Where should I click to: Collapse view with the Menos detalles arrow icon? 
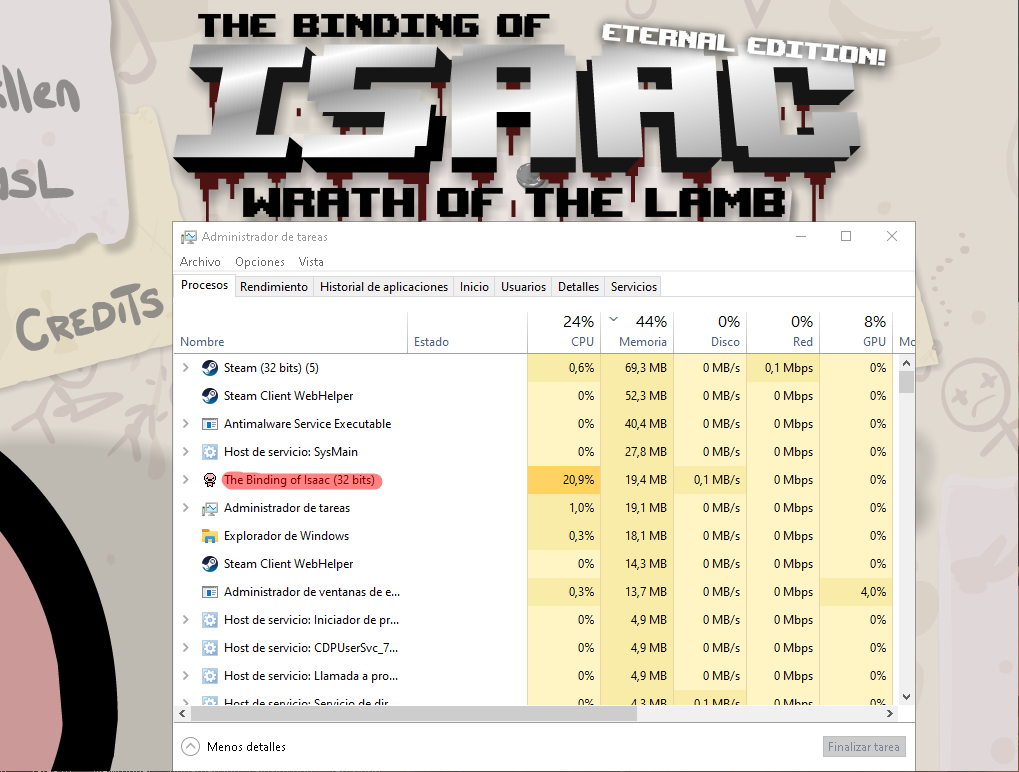tap(190, 747)
